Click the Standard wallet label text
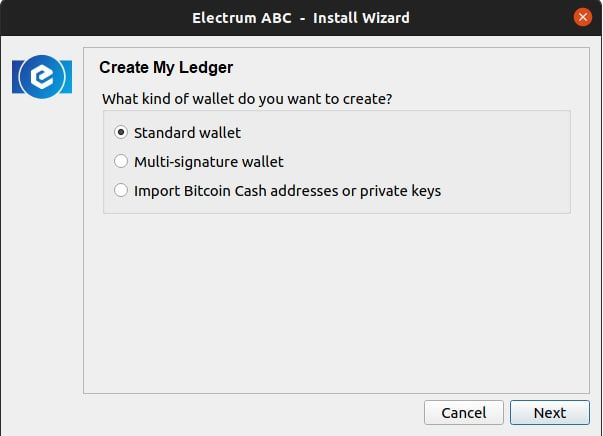This screenshot has width=603, height=436. coord(187,132)
